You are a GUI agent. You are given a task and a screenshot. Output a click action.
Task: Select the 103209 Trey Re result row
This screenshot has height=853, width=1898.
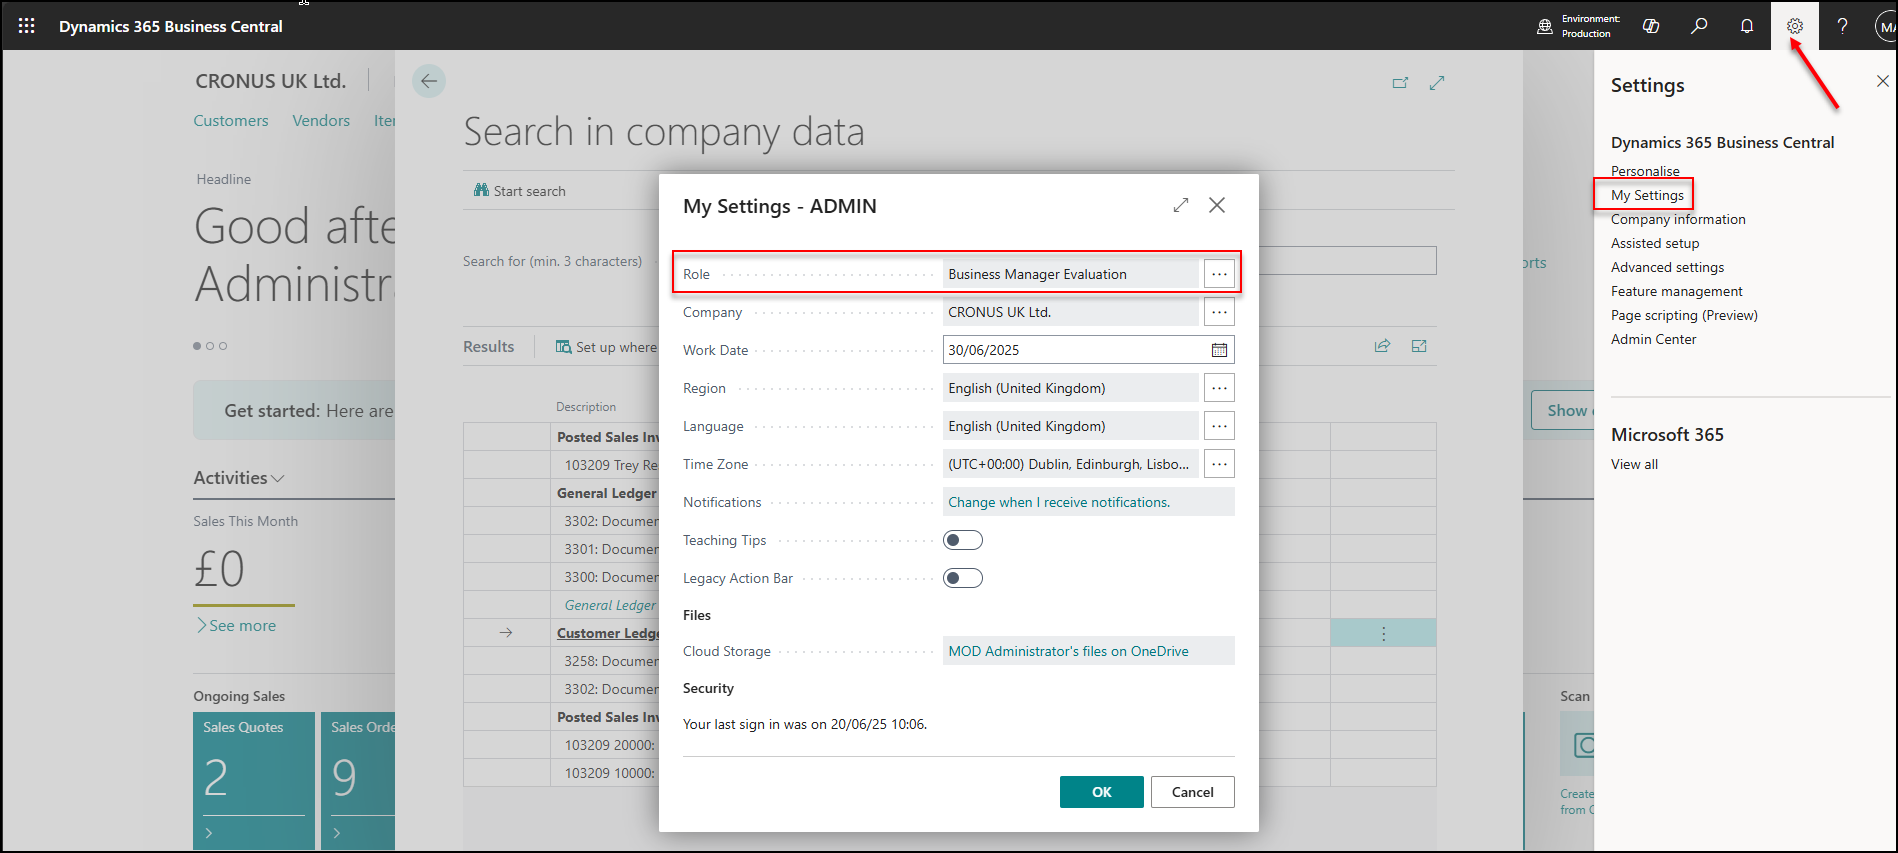click(x=611, y=465)
